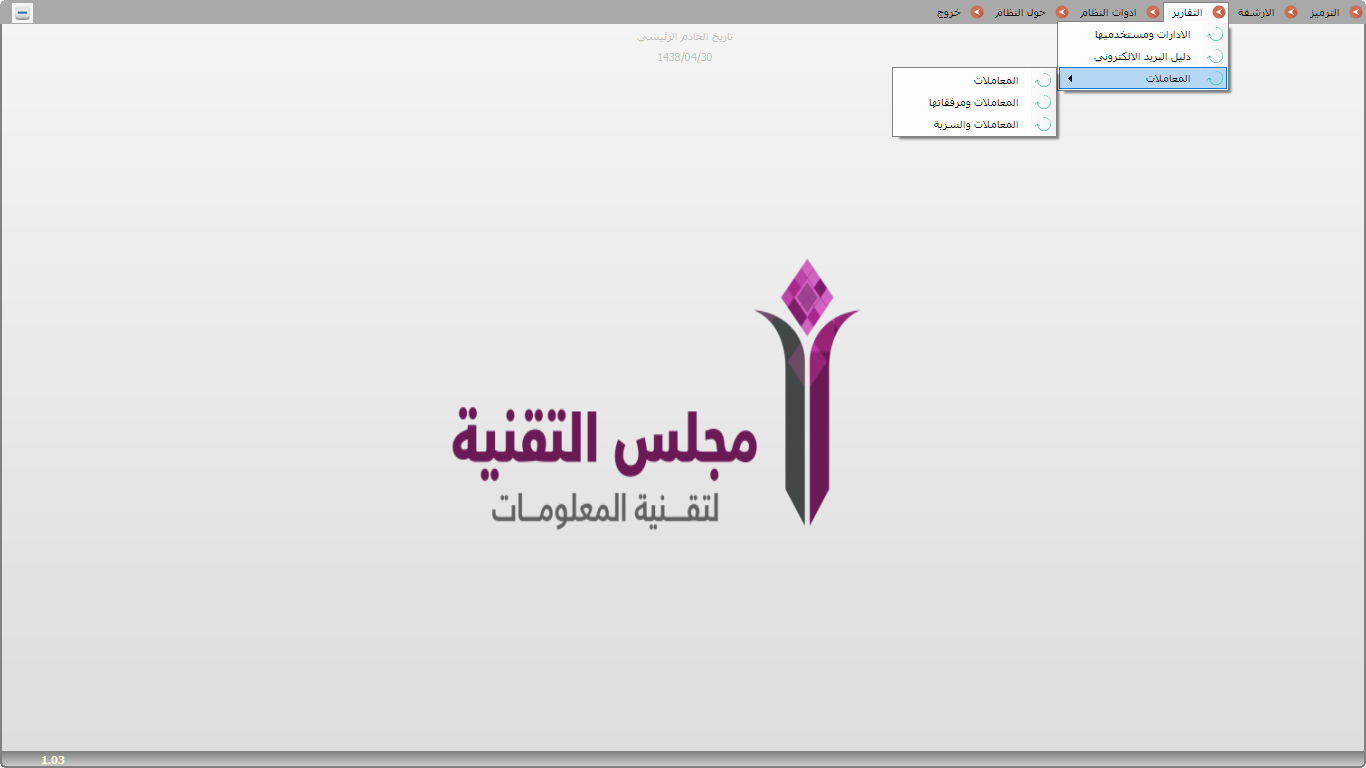1366x768 pixels.
Task: Open the الارشفة menu
Action: [x=1257, y=13]
